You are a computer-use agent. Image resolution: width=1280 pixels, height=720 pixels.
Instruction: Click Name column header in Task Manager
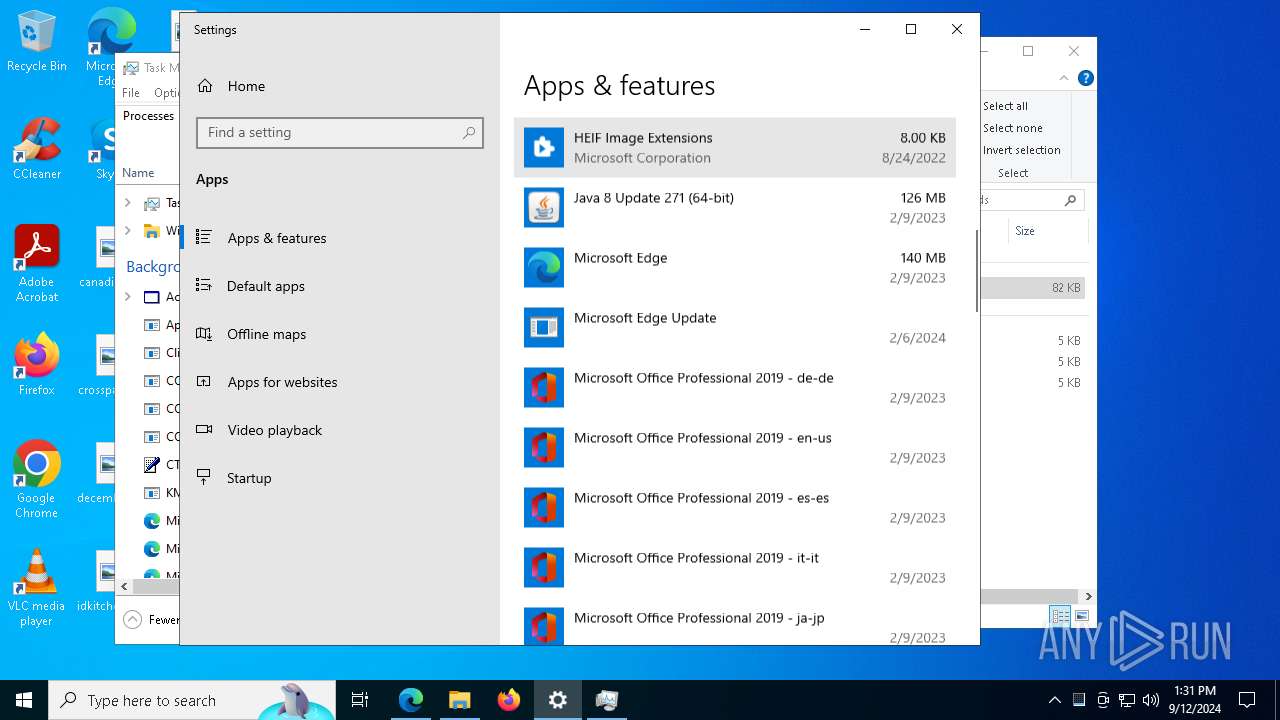tap(138, 173)
